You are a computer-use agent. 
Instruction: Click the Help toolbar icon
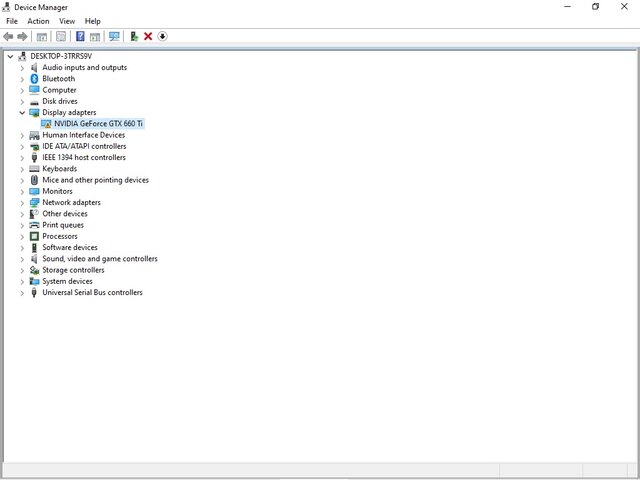tap(79, 36)
